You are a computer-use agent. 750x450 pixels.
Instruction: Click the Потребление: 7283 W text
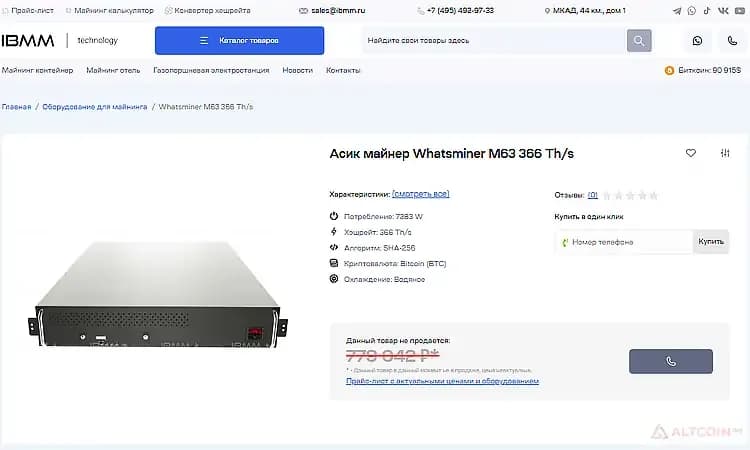pos(383,217)
